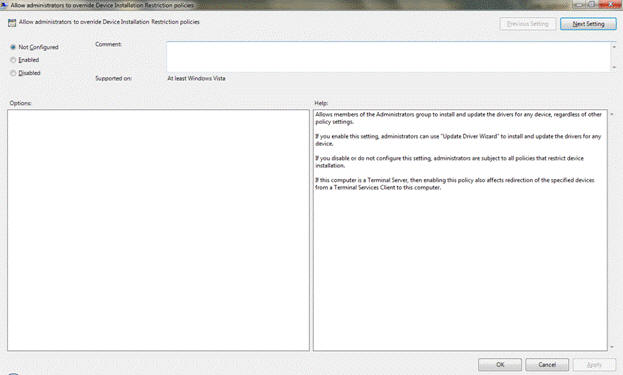Click the Help paragraph beginning 'If you disable or do not configure'
The image size is (623, 375).
click(449, 162)
